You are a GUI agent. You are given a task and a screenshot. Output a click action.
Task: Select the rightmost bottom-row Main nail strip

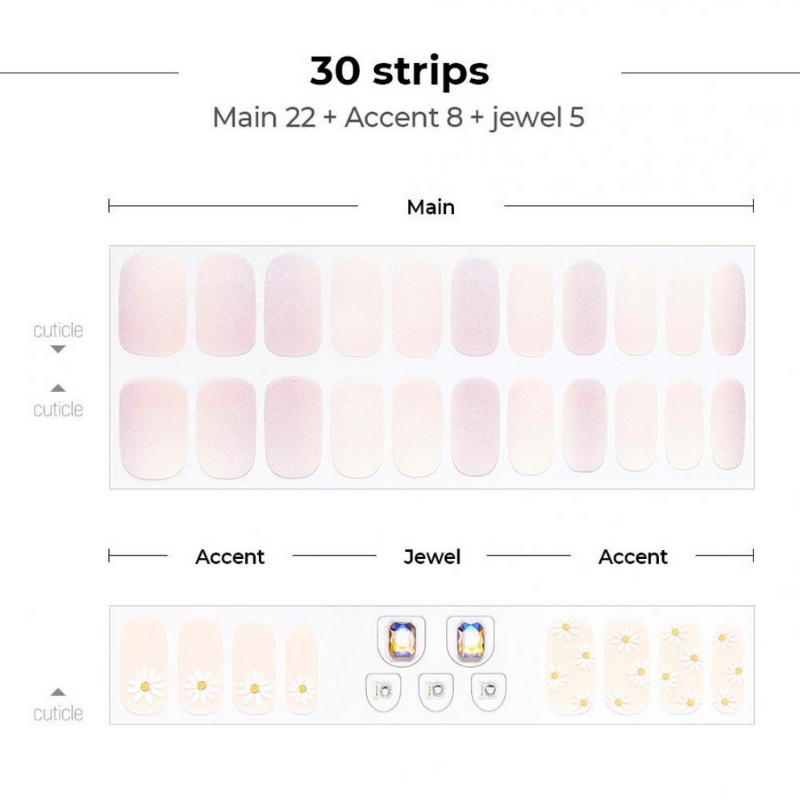728,424
